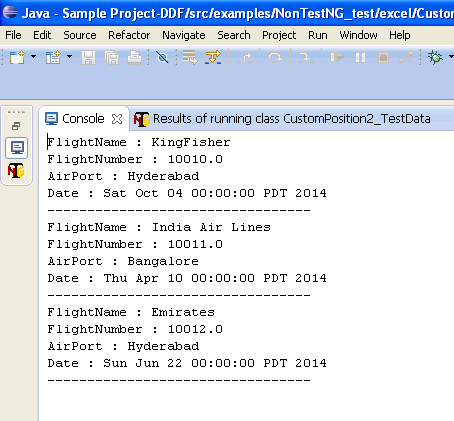Click the line 'FlightNumber : 10011.0'
Viewport: 454px width, 421px height.
tap(135, 244)
